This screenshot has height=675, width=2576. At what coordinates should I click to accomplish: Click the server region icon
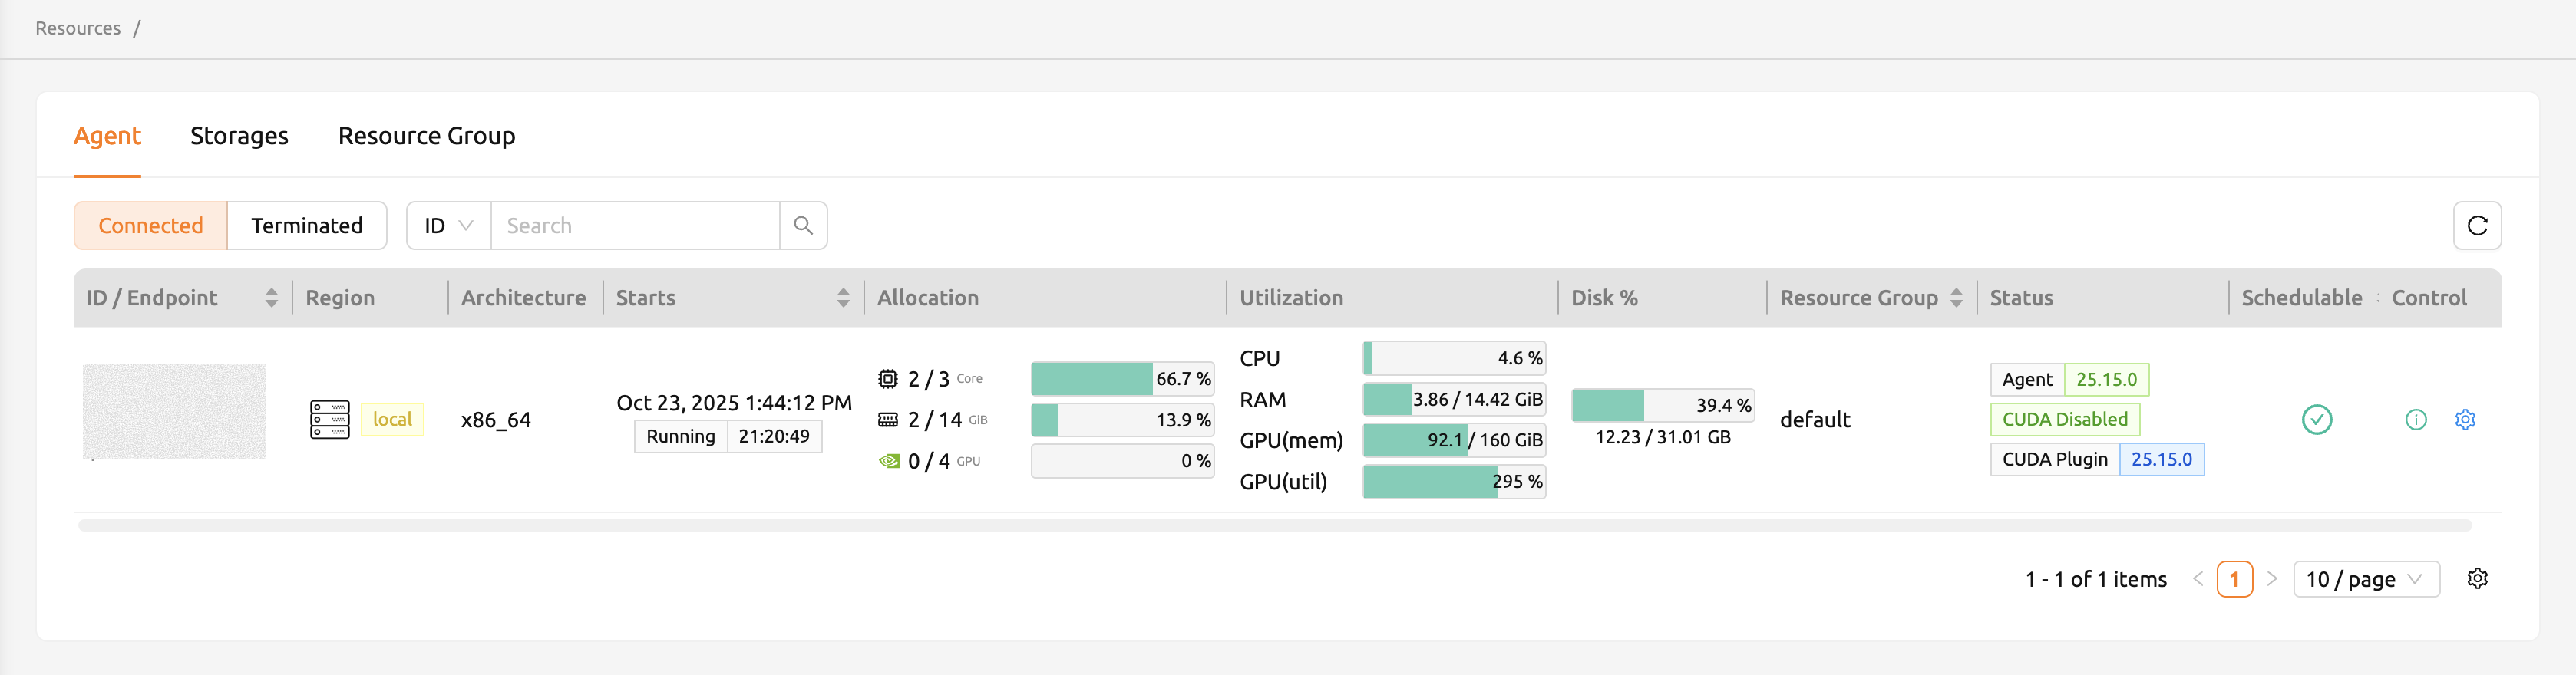click(329, 420)
